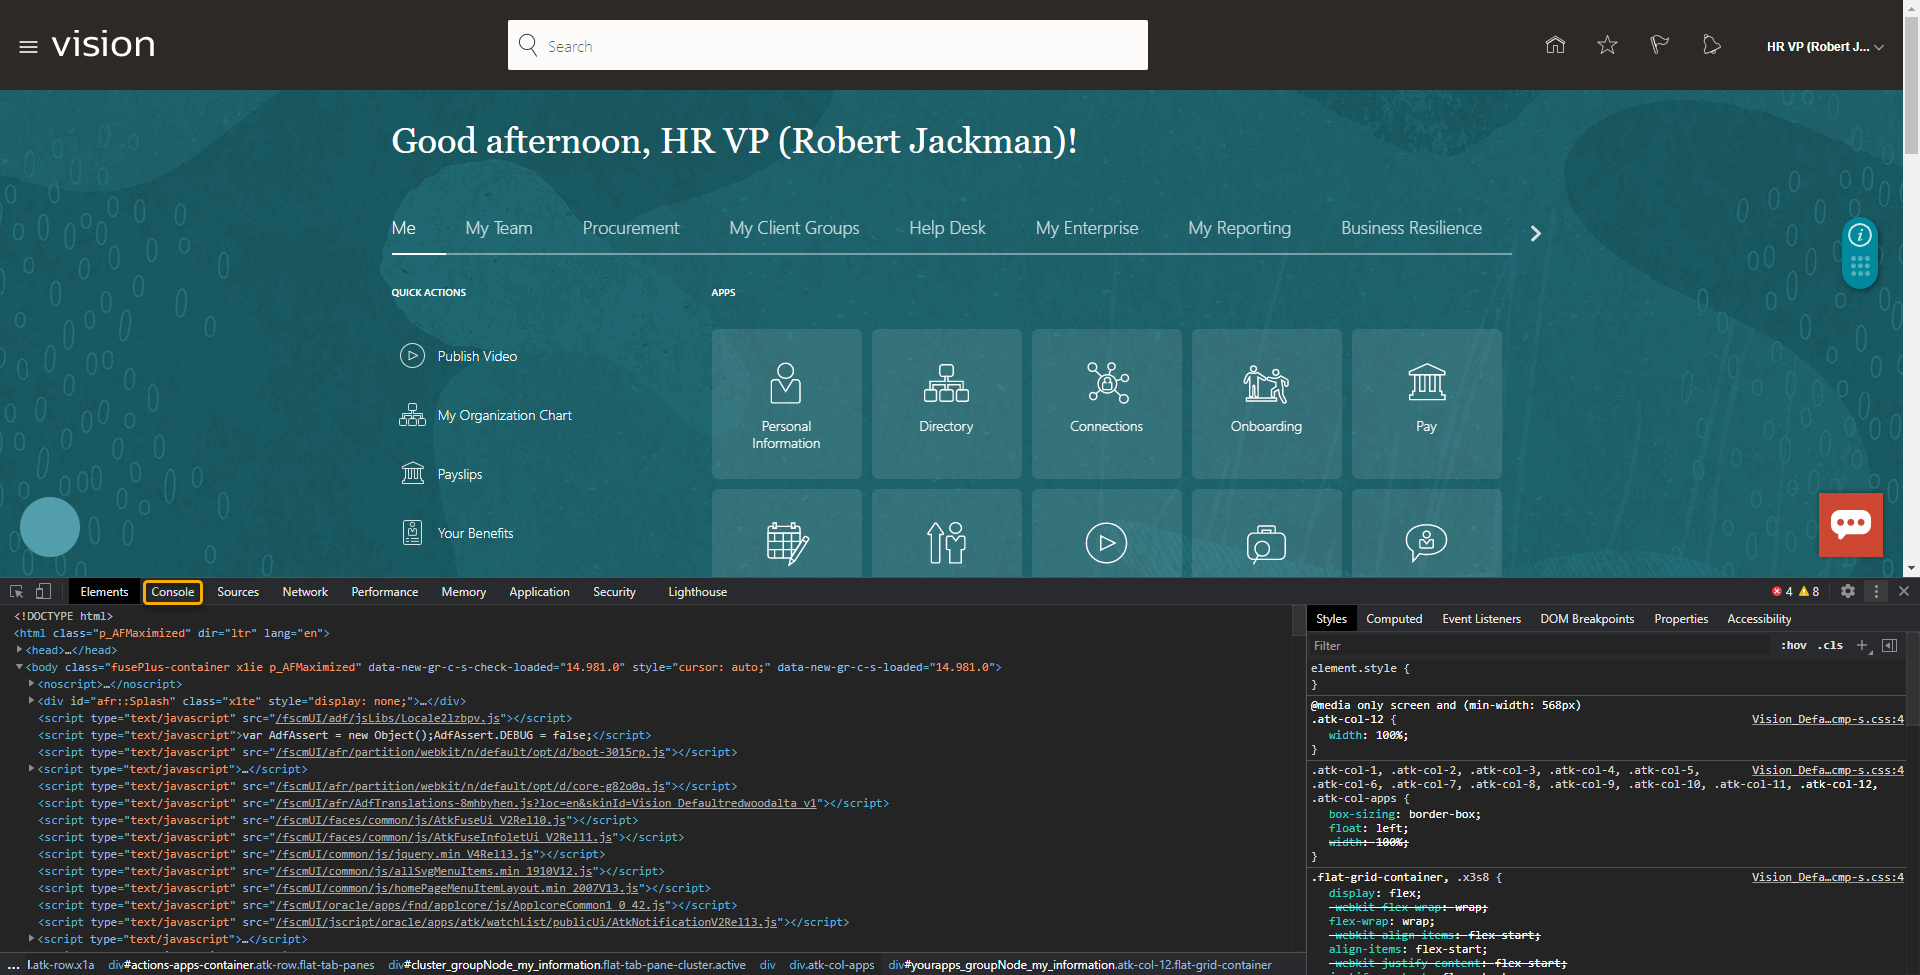Switch to My Client Groups tab
Image resolution: width=1920 pixels, height=975 pixels.
[x=794, y=228]
